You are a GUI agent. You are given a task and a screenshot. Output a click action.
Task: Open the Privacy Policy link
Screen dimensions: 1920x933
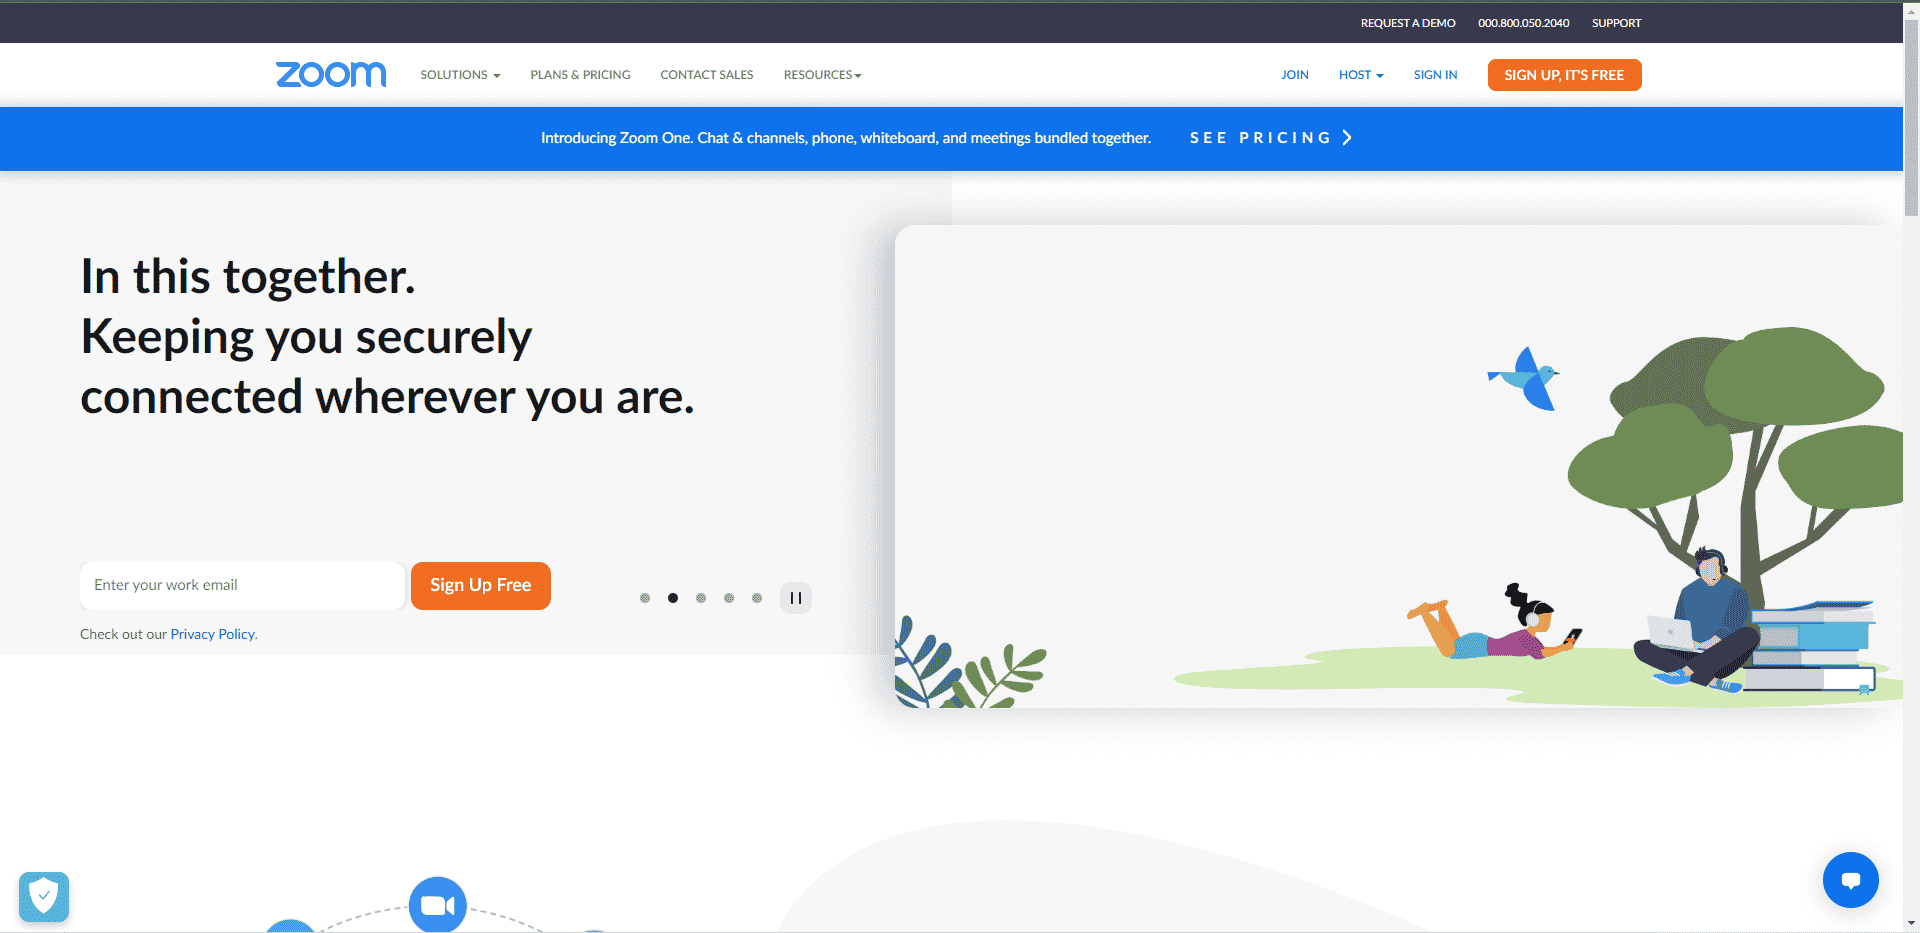(x=212, y=634)
